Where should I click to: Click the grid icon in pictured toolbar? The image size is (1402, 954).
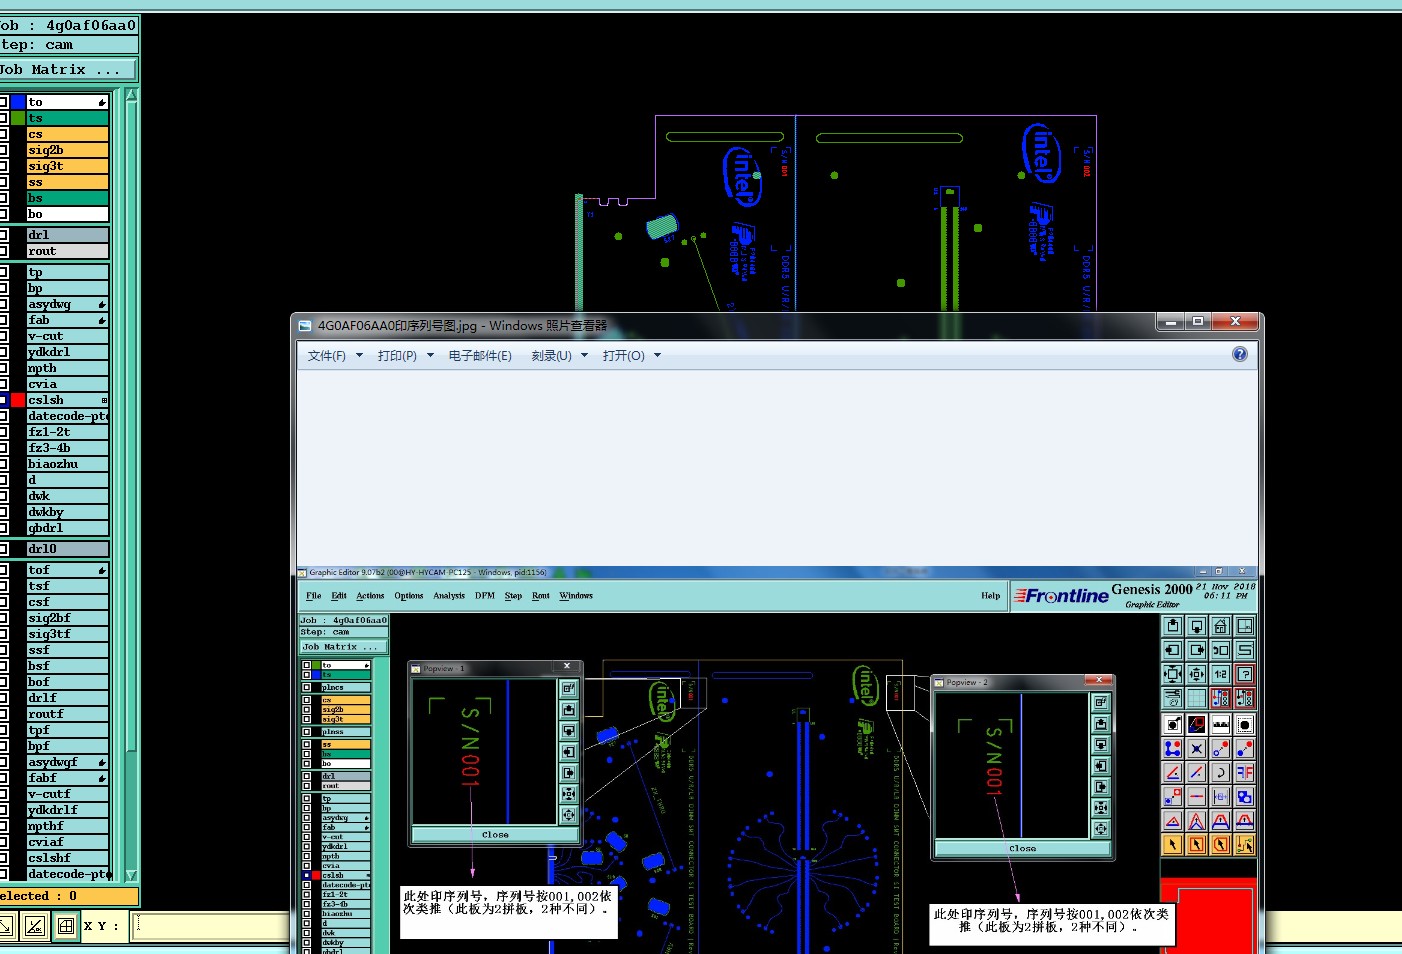tap(1196, 698)
